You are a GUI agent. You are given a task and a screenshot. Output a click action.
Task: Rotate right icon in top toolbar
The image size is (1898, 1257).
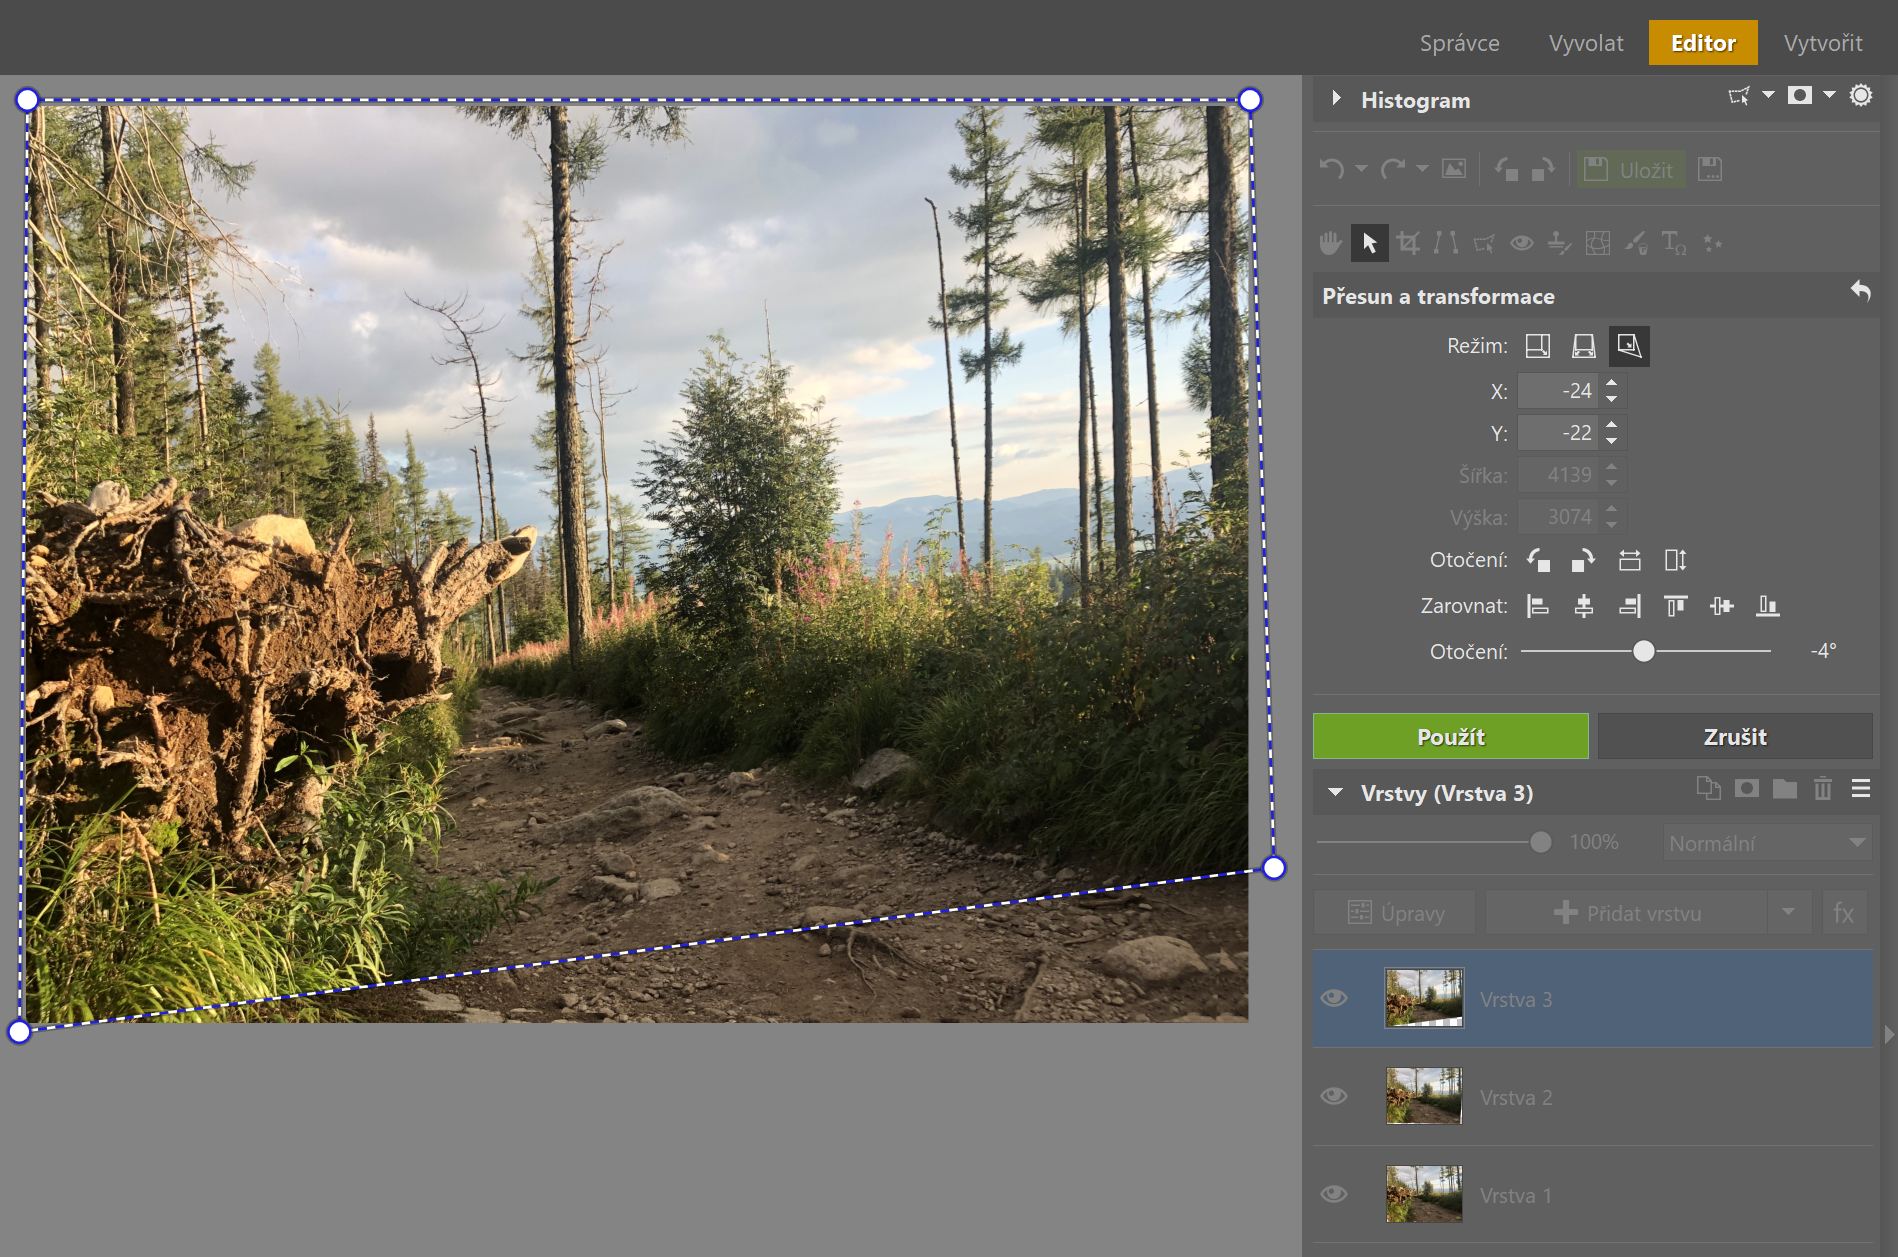coord(1543,169)
